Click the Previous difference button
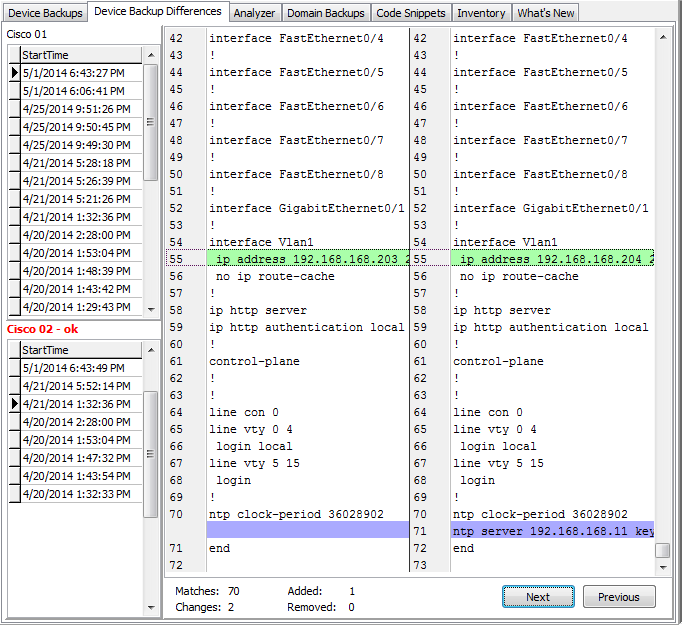This screenshot has width=682, height=626. [619, 597]
